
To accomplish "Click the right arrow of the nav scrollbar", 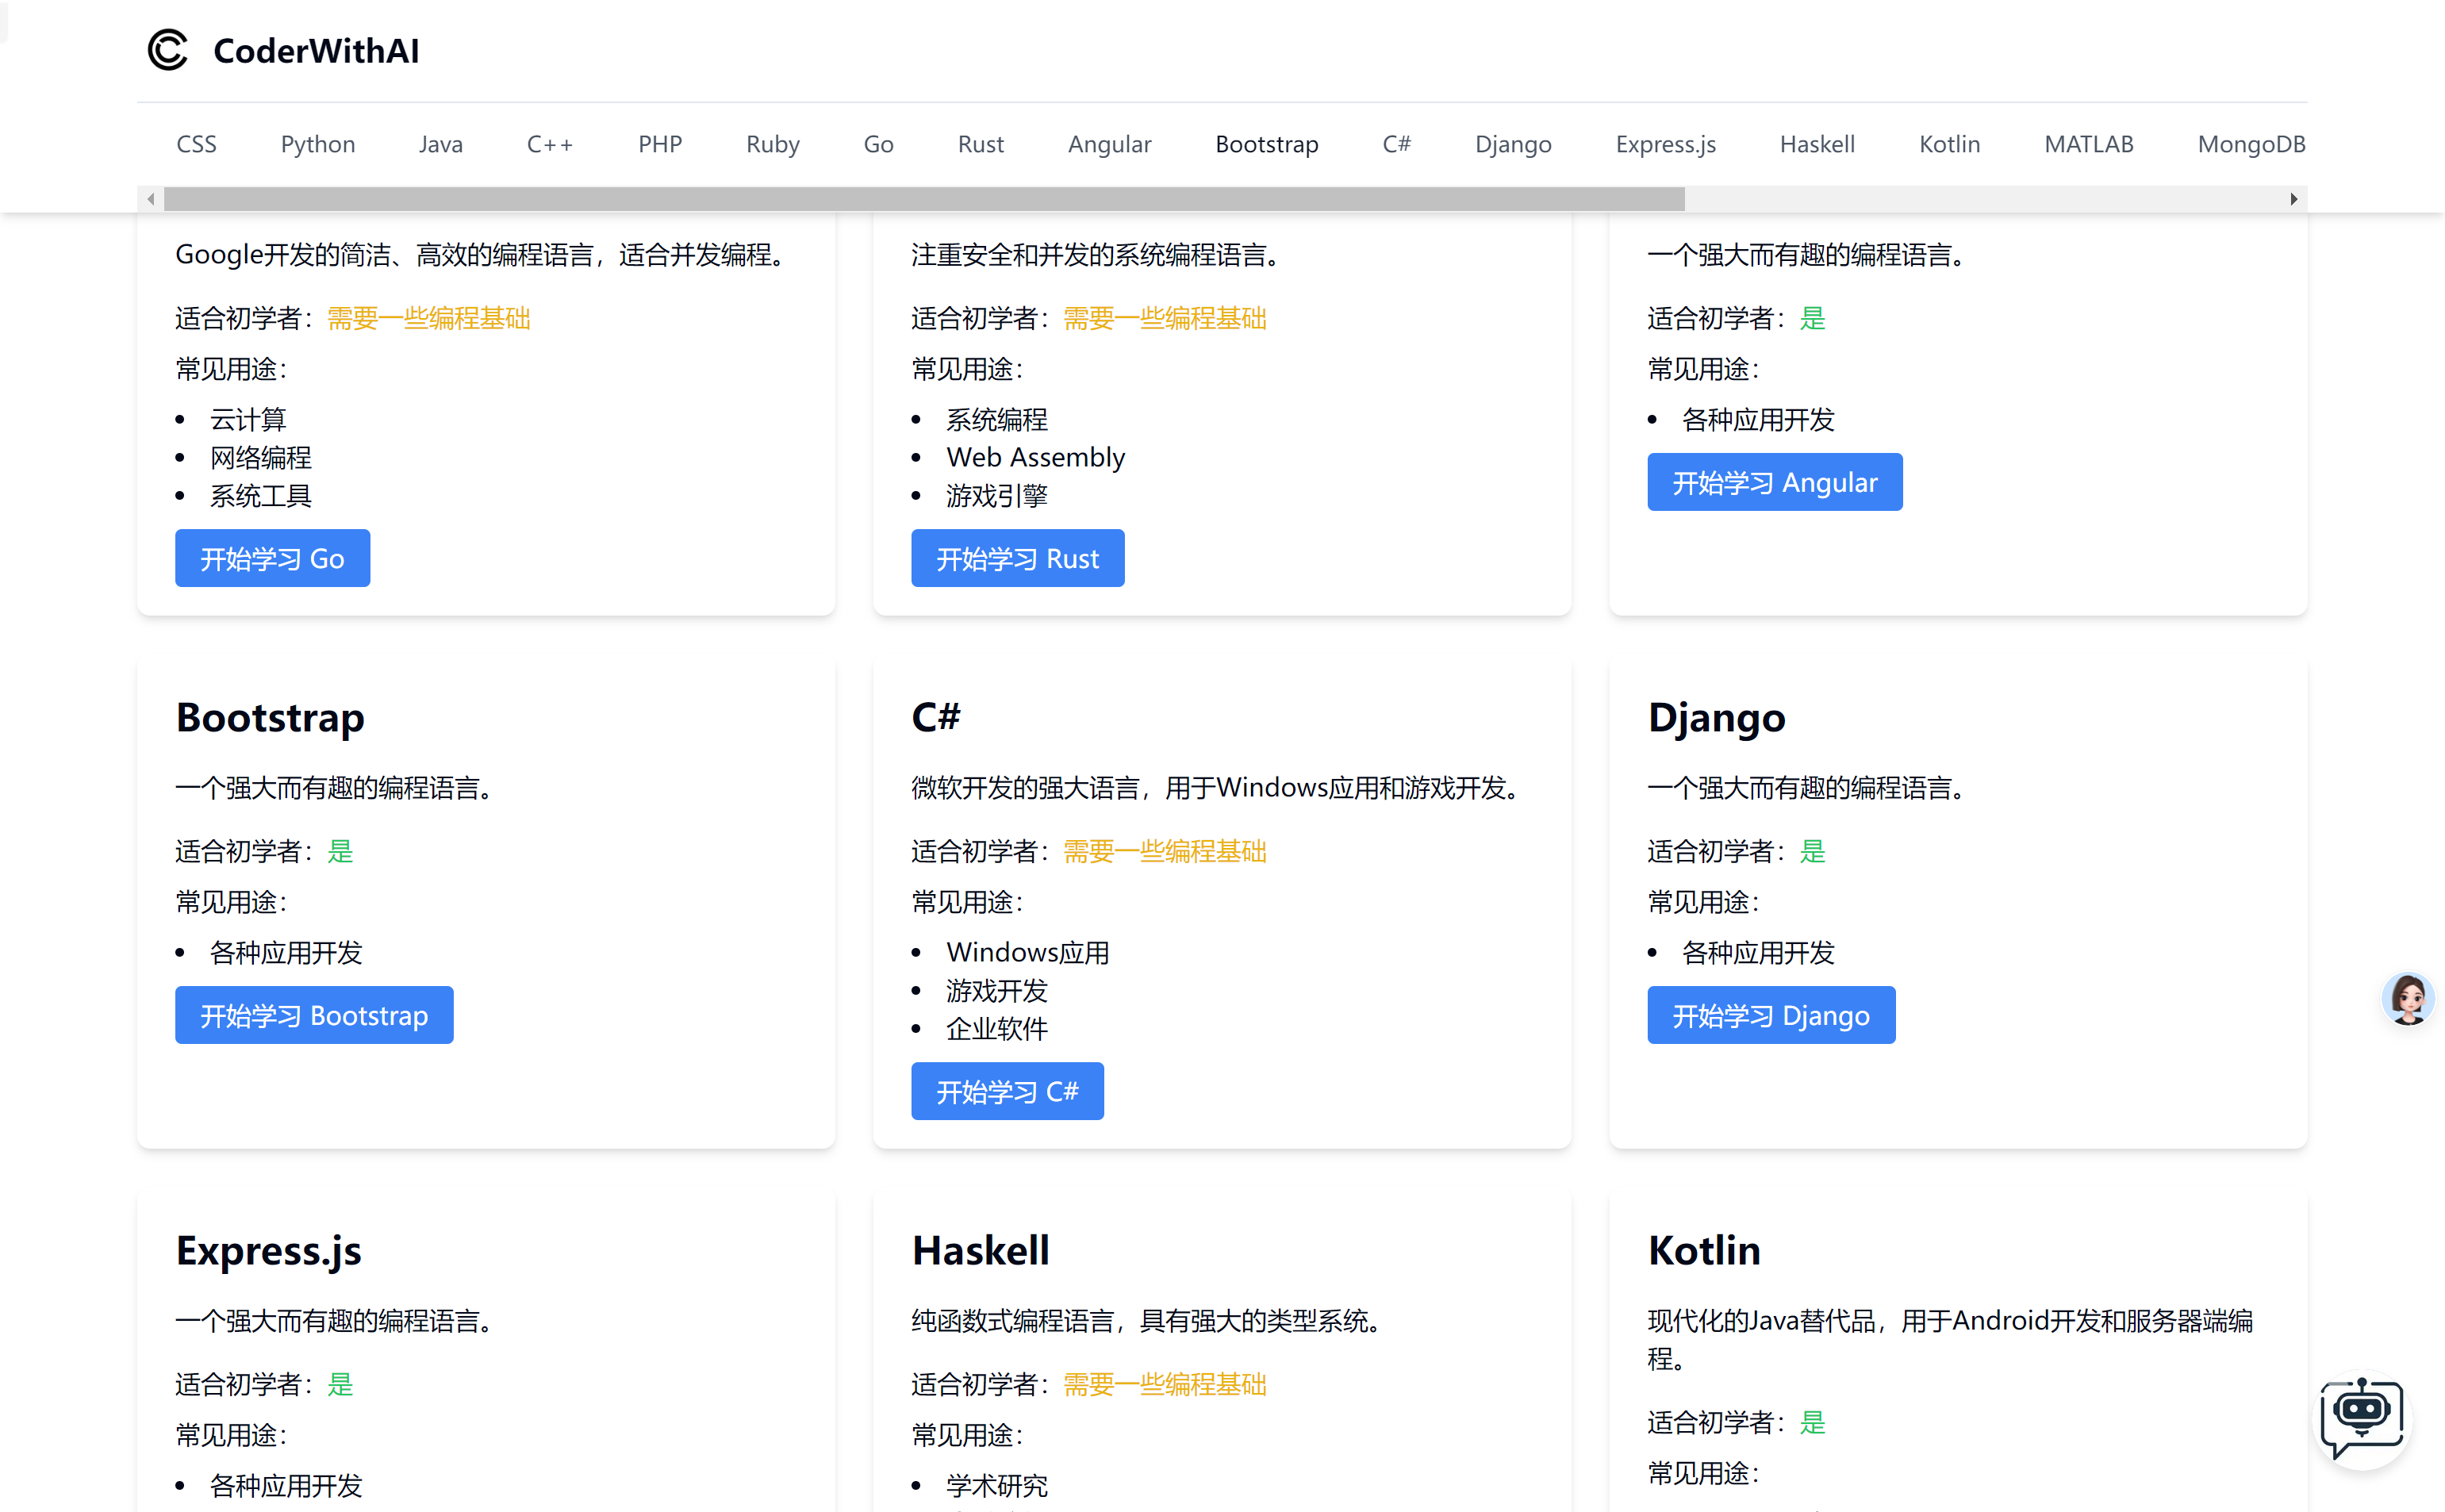I will (x=2294, y=199).
